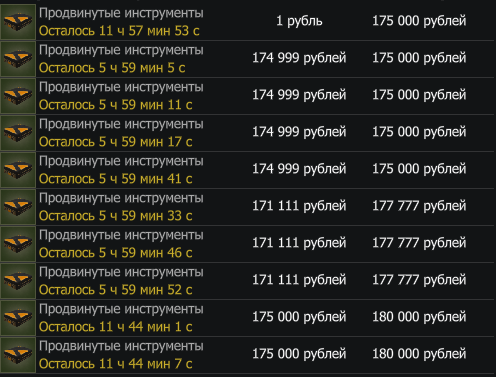496x377 pixels.
Task: Click toolbox icon for 59 мин 41 с lot
Action: (x=18, y=170)
